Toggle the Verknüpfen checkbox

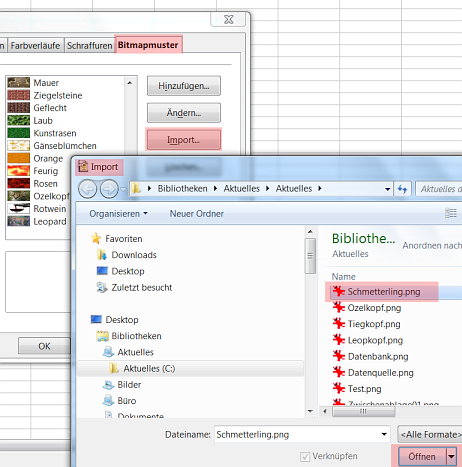click(305, 456)
